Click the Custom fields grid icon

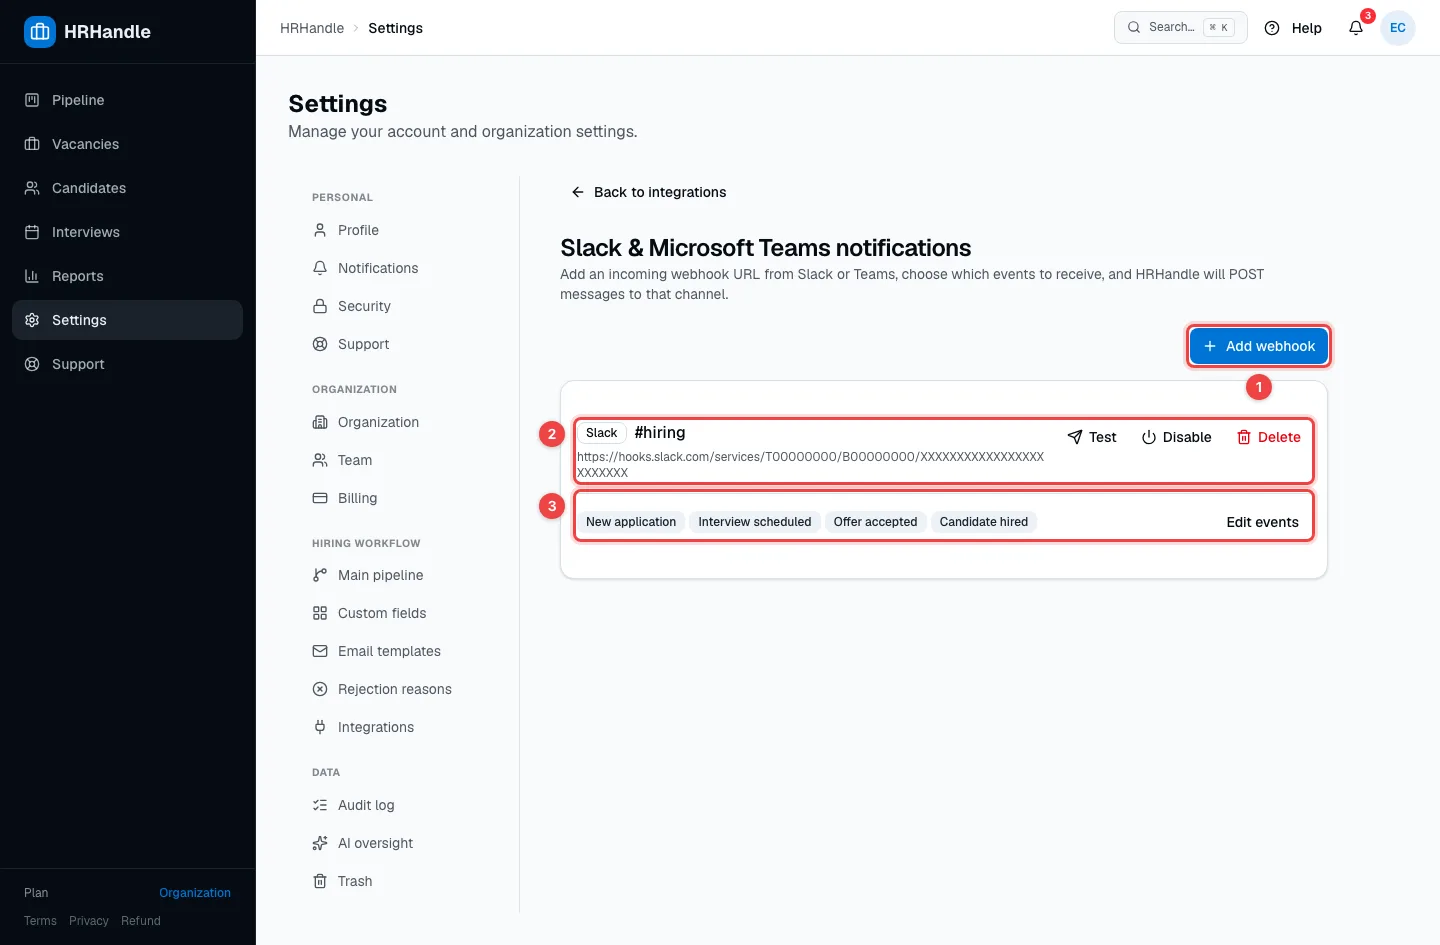pyautogui.click(x=320, y=613)
